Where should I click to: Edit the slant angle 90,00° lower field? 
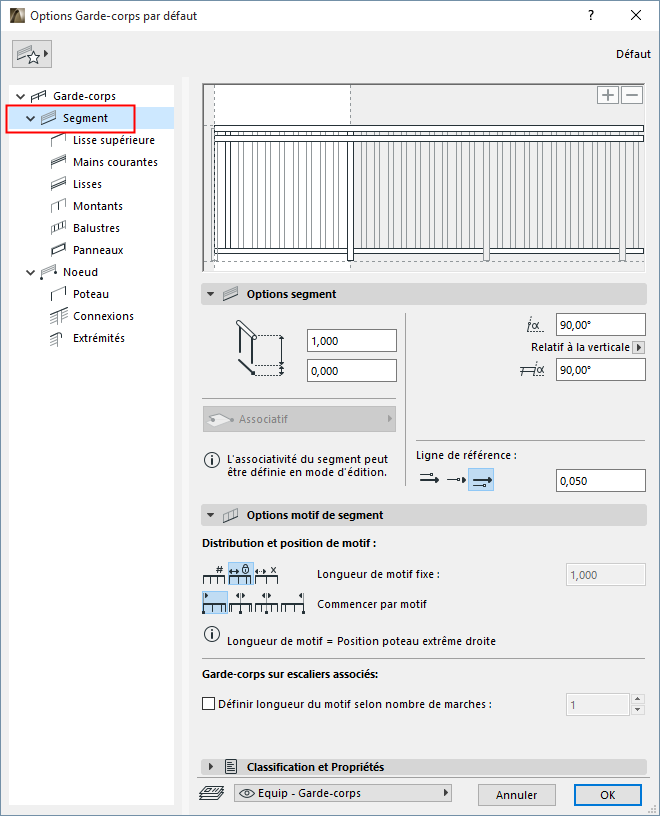601,370
